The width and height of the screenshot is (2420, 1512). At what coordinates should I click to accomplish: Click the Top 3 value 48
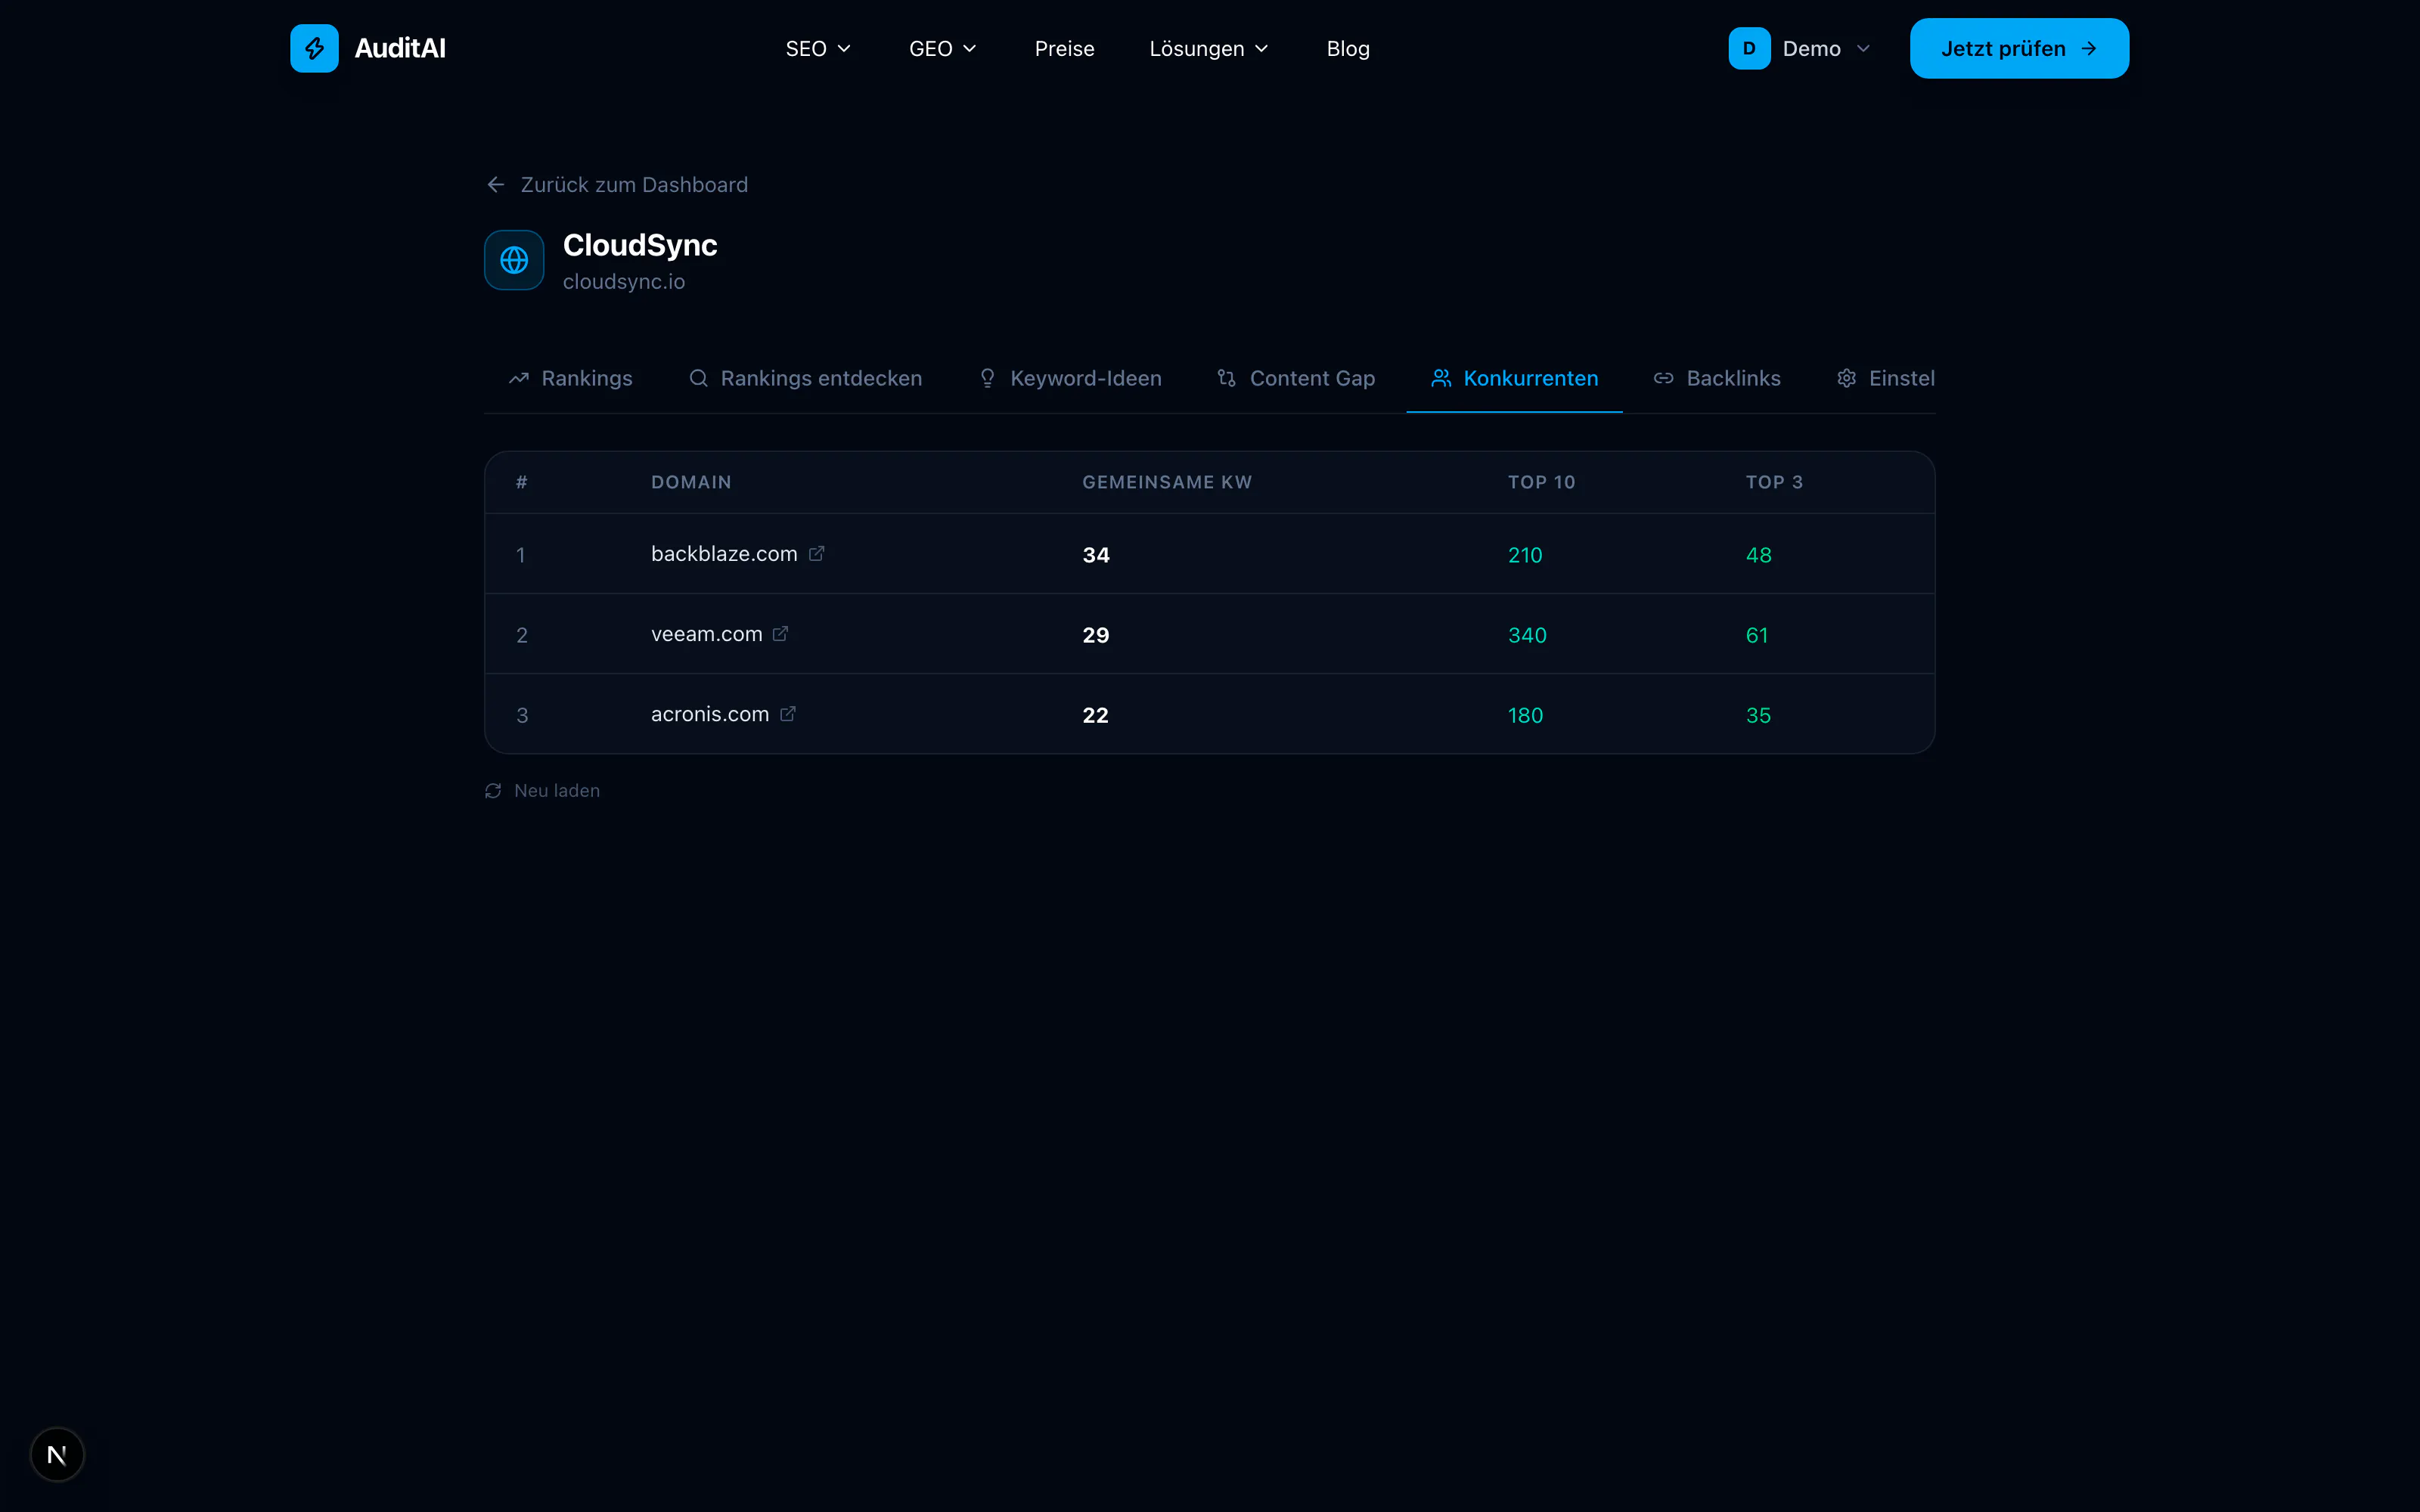click(1758, 555)
